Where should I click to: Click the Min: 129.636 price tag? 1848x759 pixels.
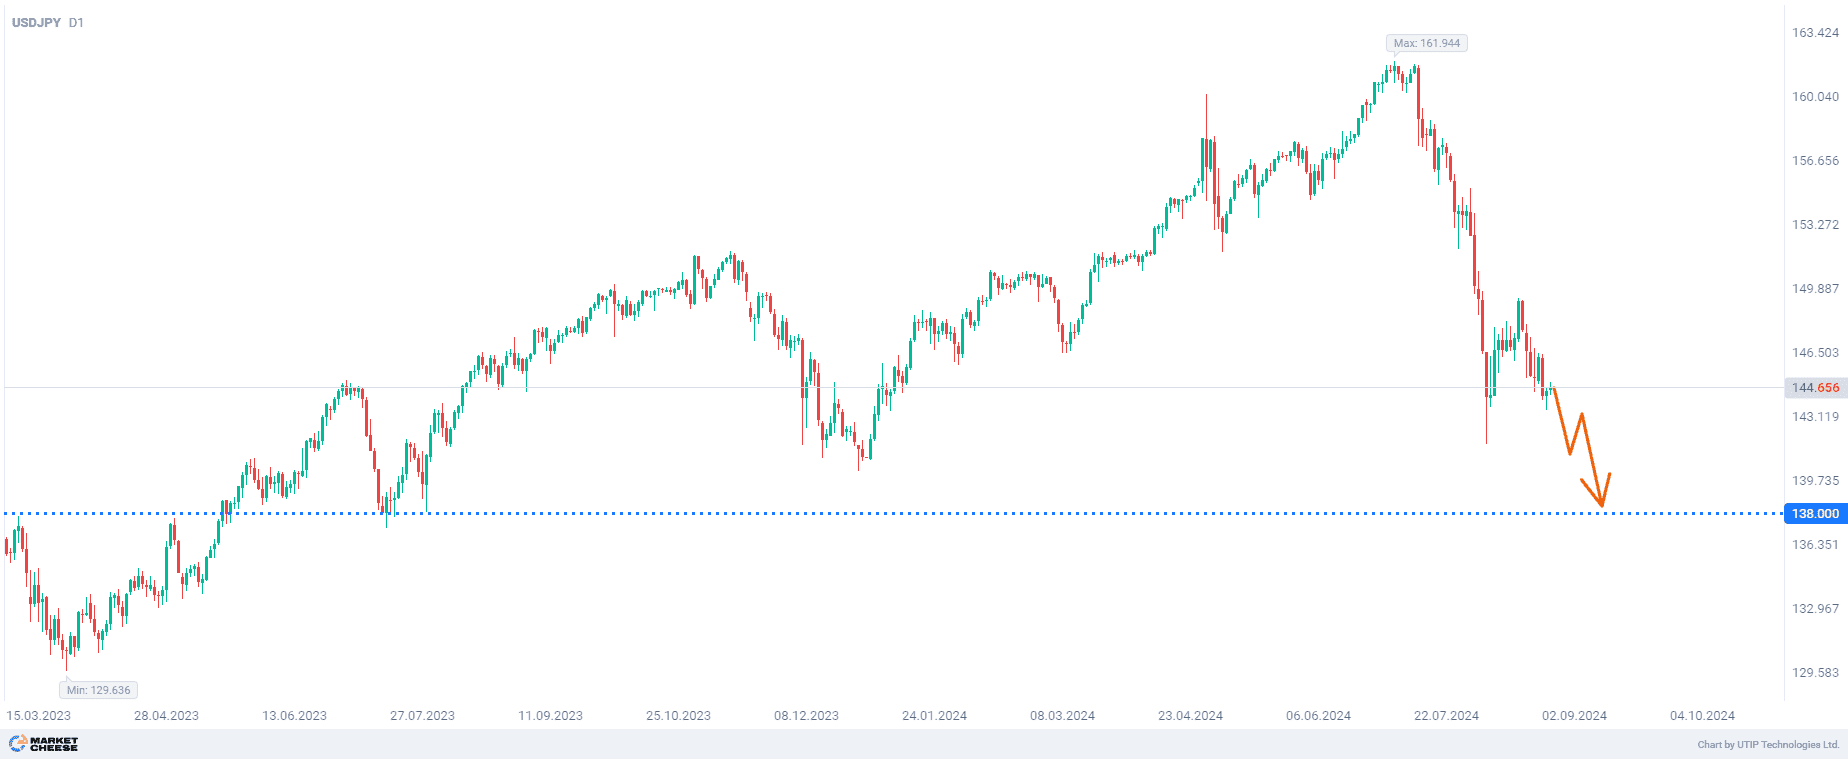tap(98, 690)
